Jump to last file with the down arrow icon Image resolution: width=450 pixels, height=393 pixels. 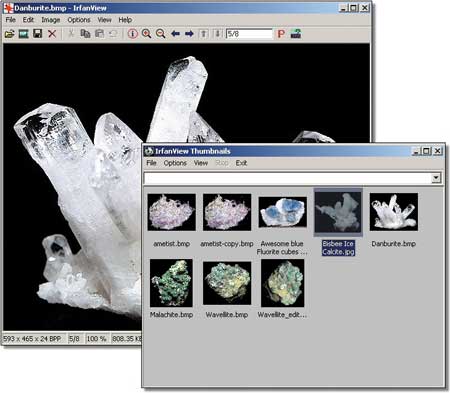pyautogui.click(x=218, y=34)
